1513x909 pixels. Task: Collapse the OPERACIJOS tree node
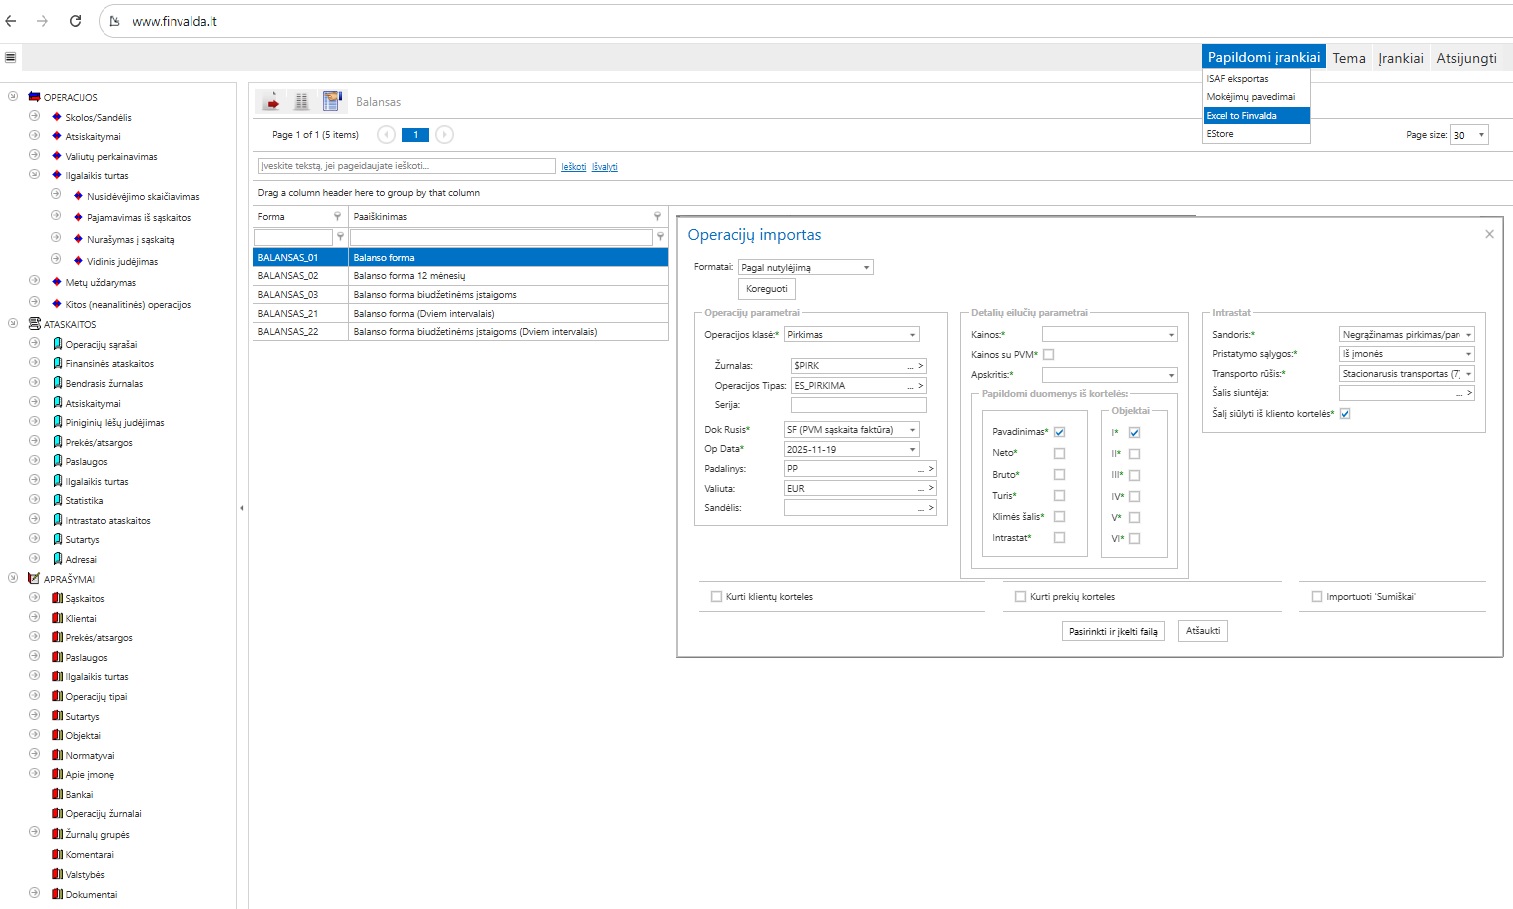13,97
